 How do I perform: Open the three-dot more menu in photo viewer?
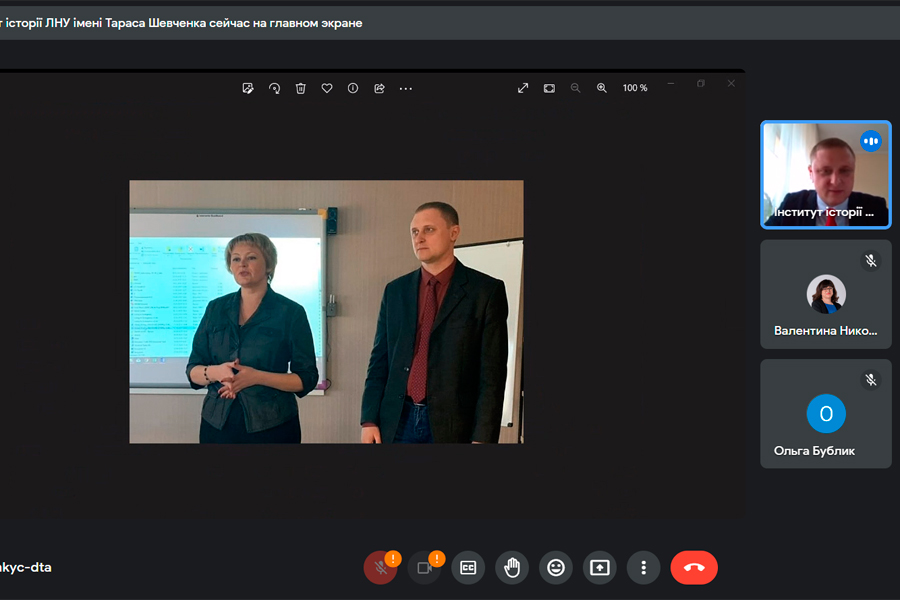406,88
